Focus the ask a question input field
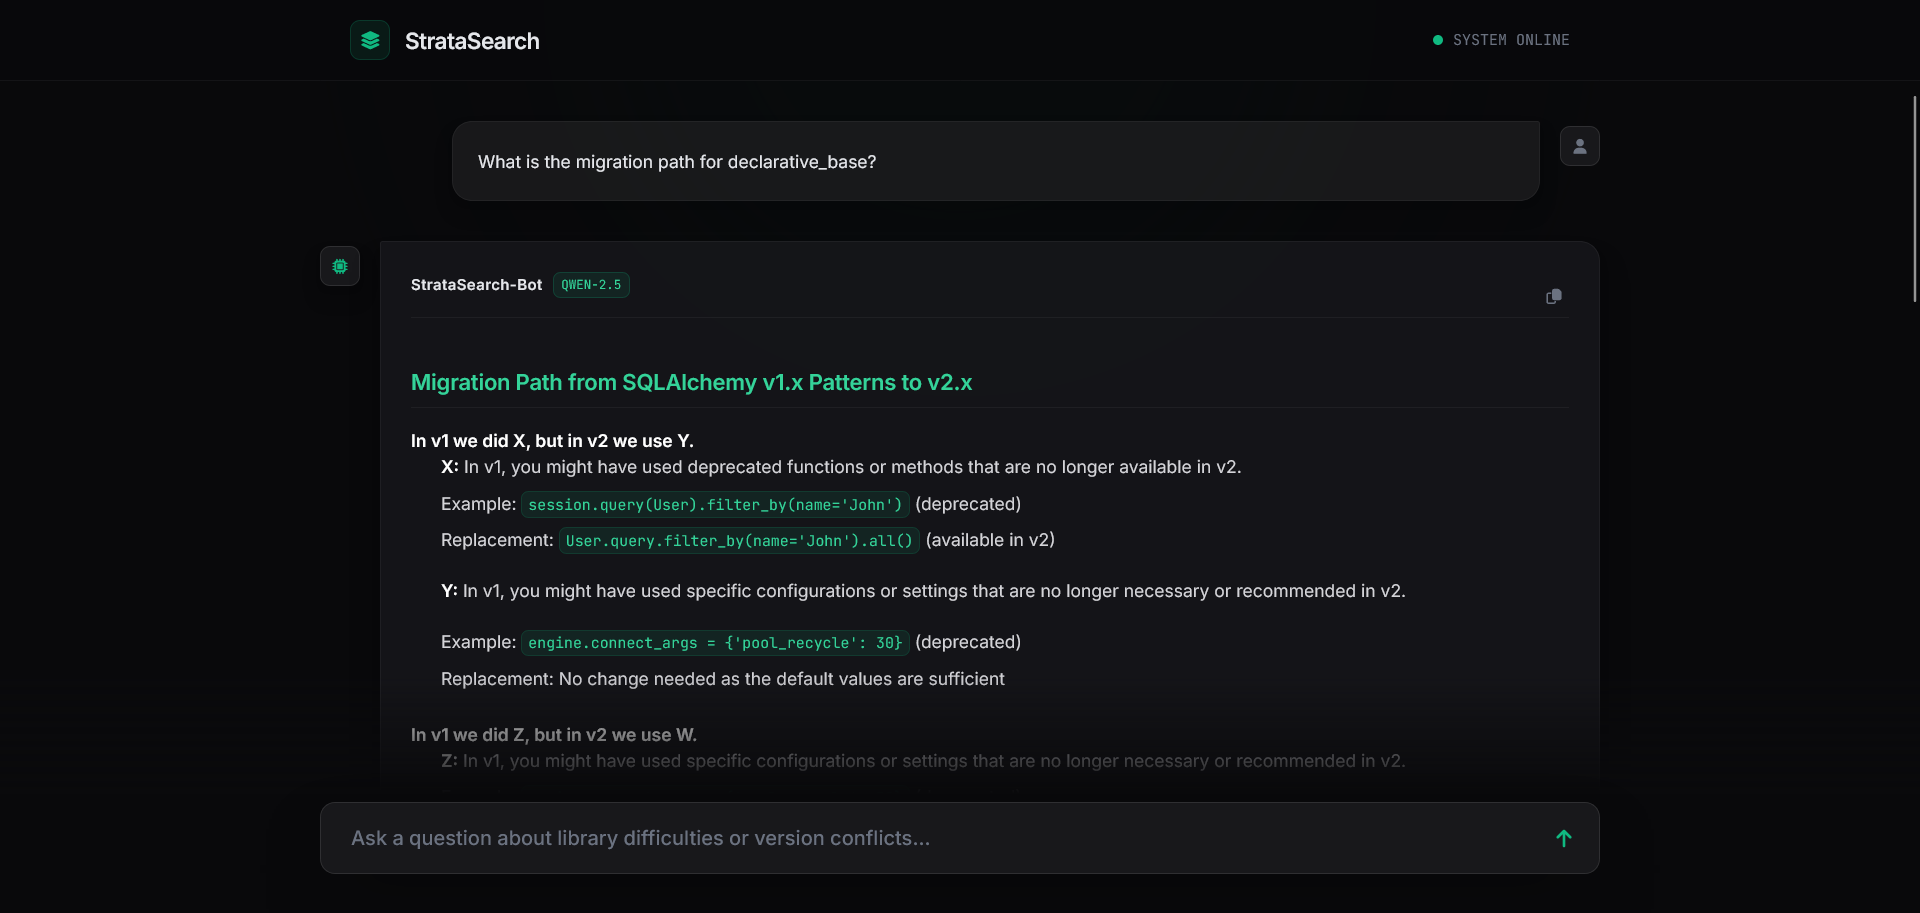Image resolution: width=1920 pixels, height=913 pixels. [x=900, y=838]
